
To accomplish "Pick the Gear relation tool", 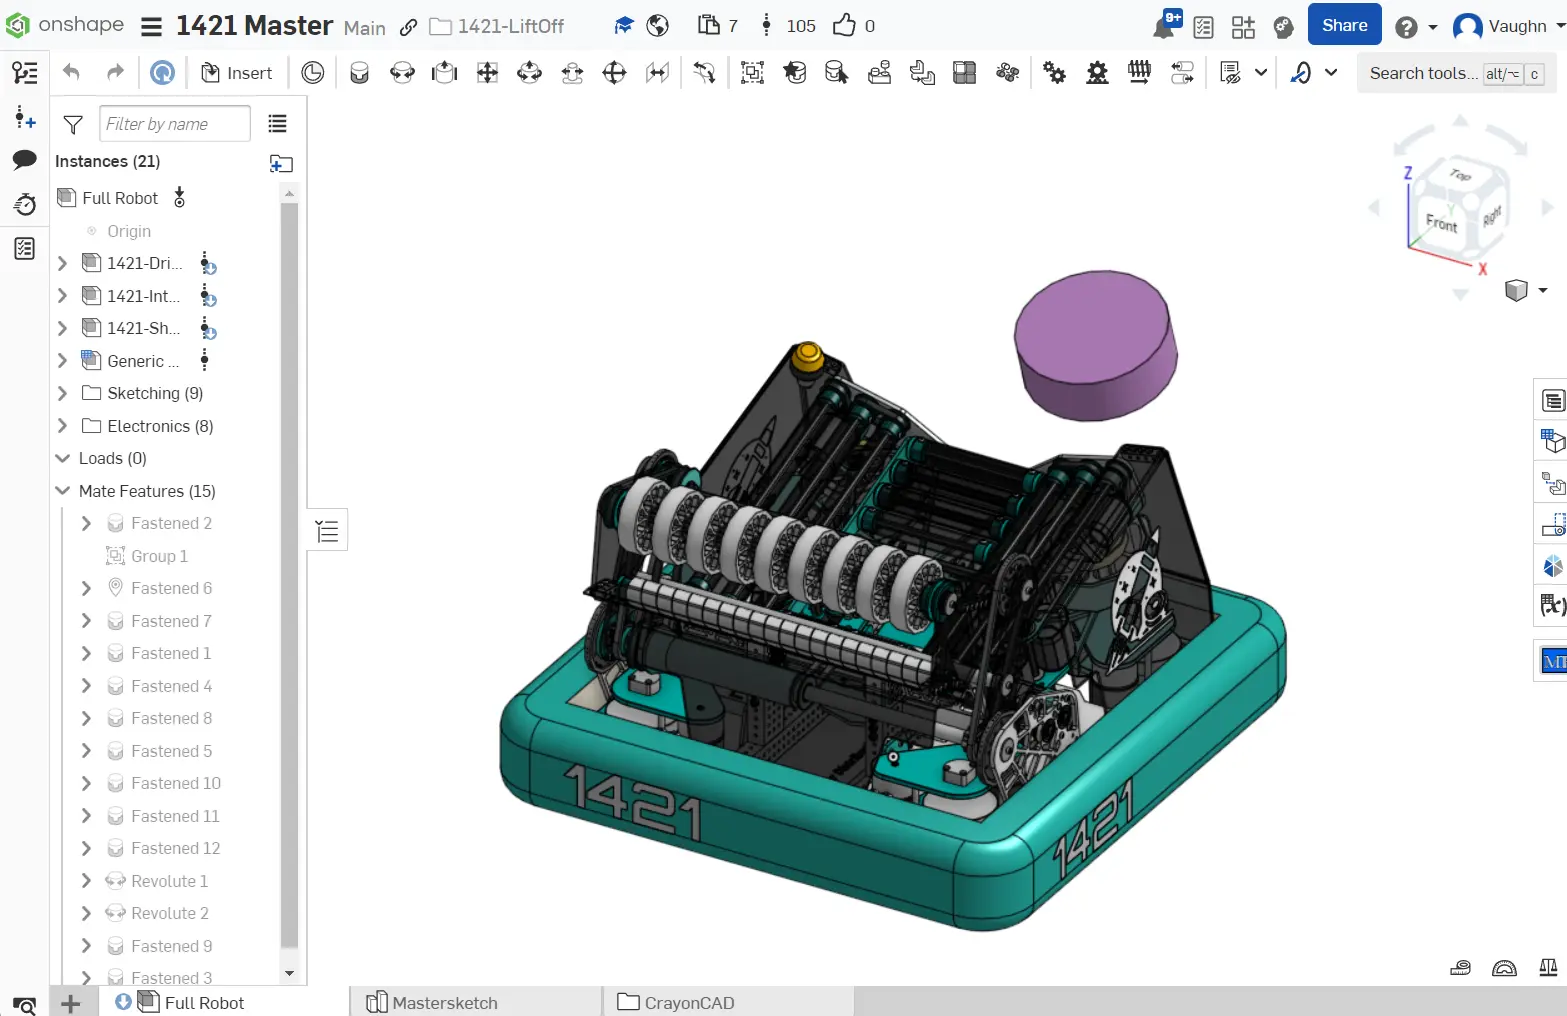I will 1054,73.
